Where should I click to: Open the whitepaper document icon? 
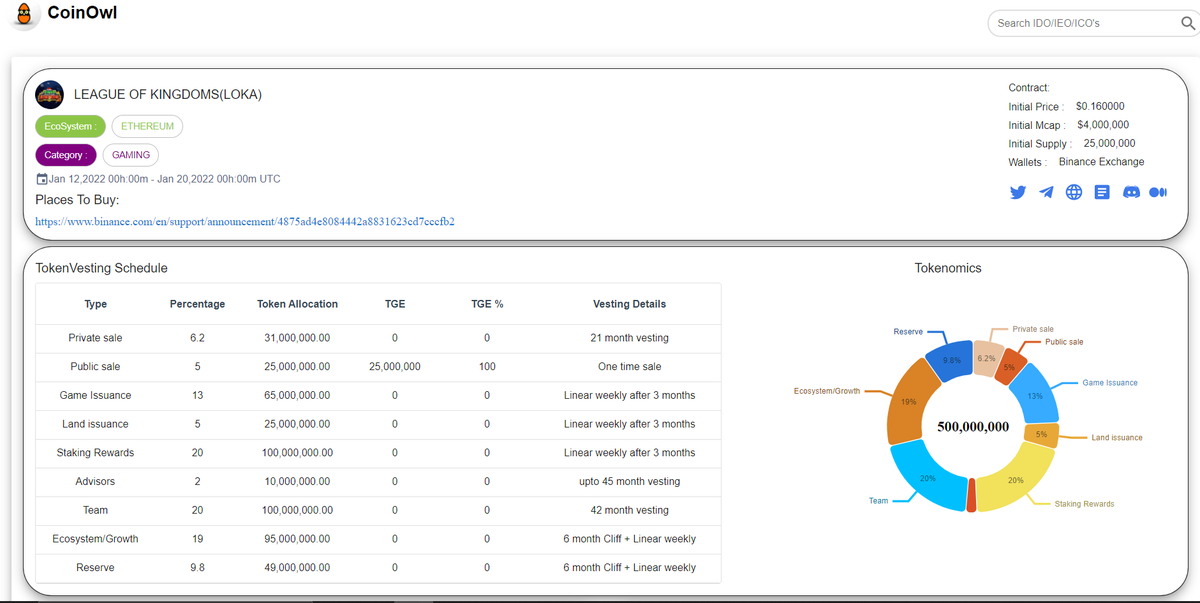pyautogui.click(x=1102, y=192)
